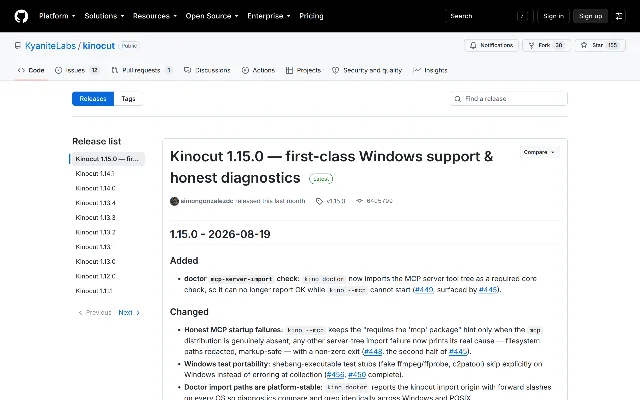Image resolution: width=640 pixels, height=400 pixels.
Task: Expand the Platform menu
Action: (57, 16)
